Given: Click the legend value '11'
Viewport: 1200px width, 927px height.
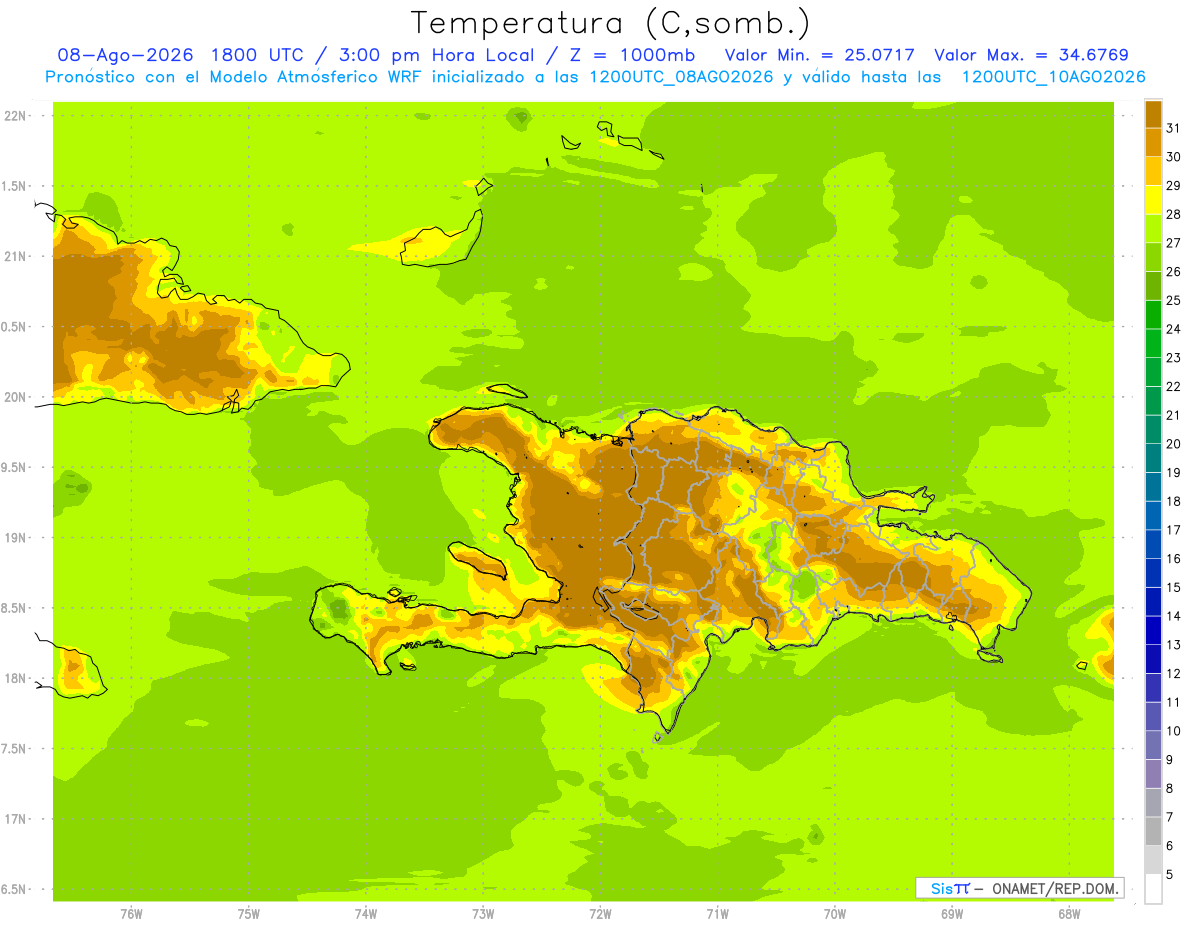Looking at the screenshot, I should pyautogui.click(x=1174, y=702).
